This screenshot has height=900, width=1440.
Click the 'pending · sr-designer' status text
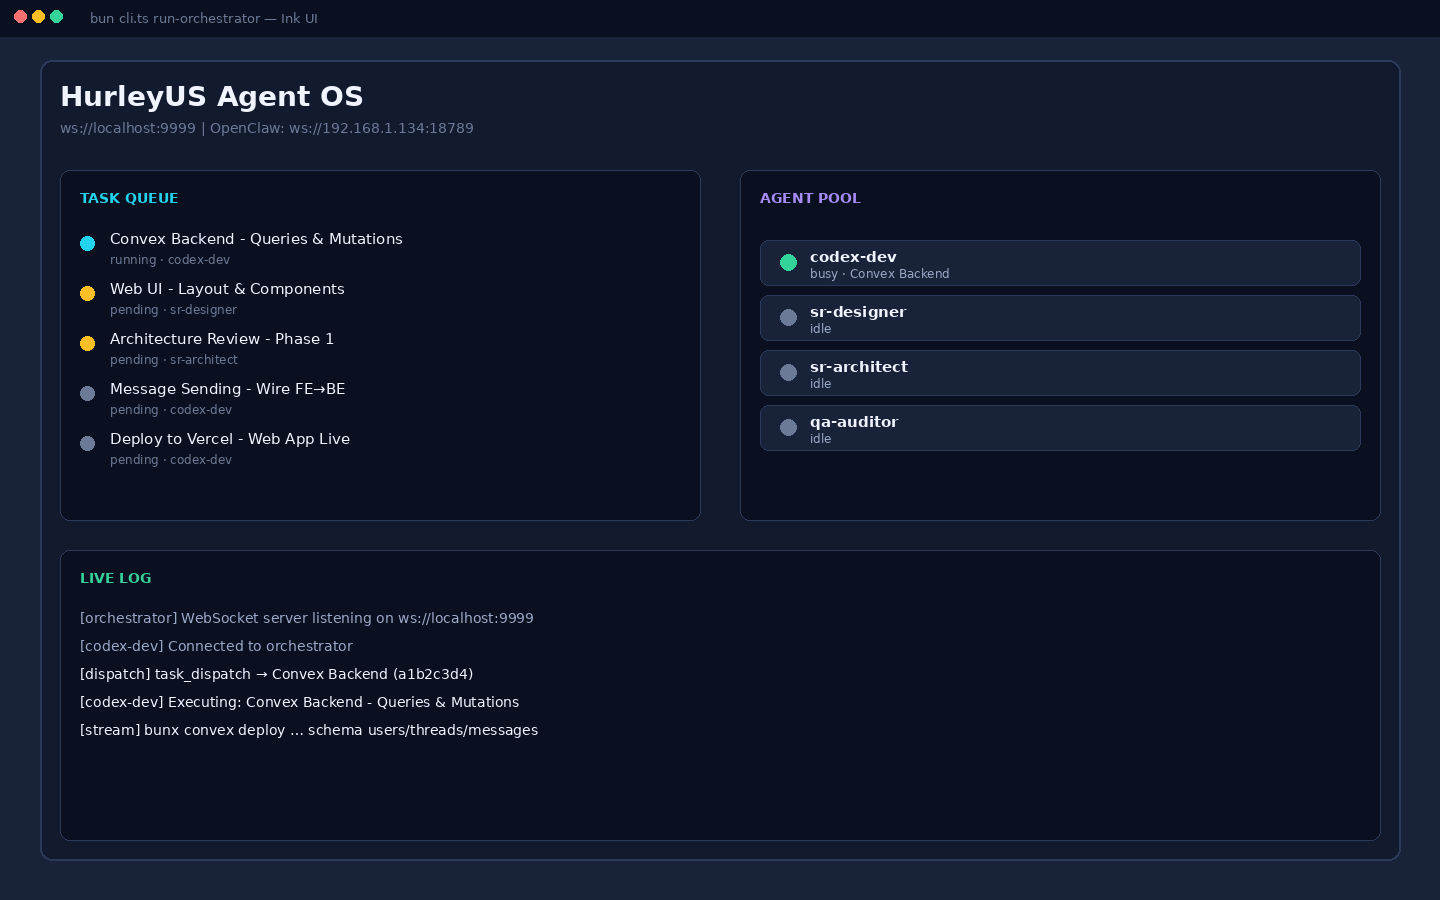tap(173, 310)
